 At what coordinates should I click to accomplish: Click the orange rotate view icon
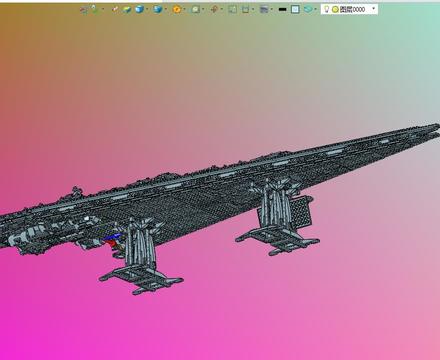[214, 9]
